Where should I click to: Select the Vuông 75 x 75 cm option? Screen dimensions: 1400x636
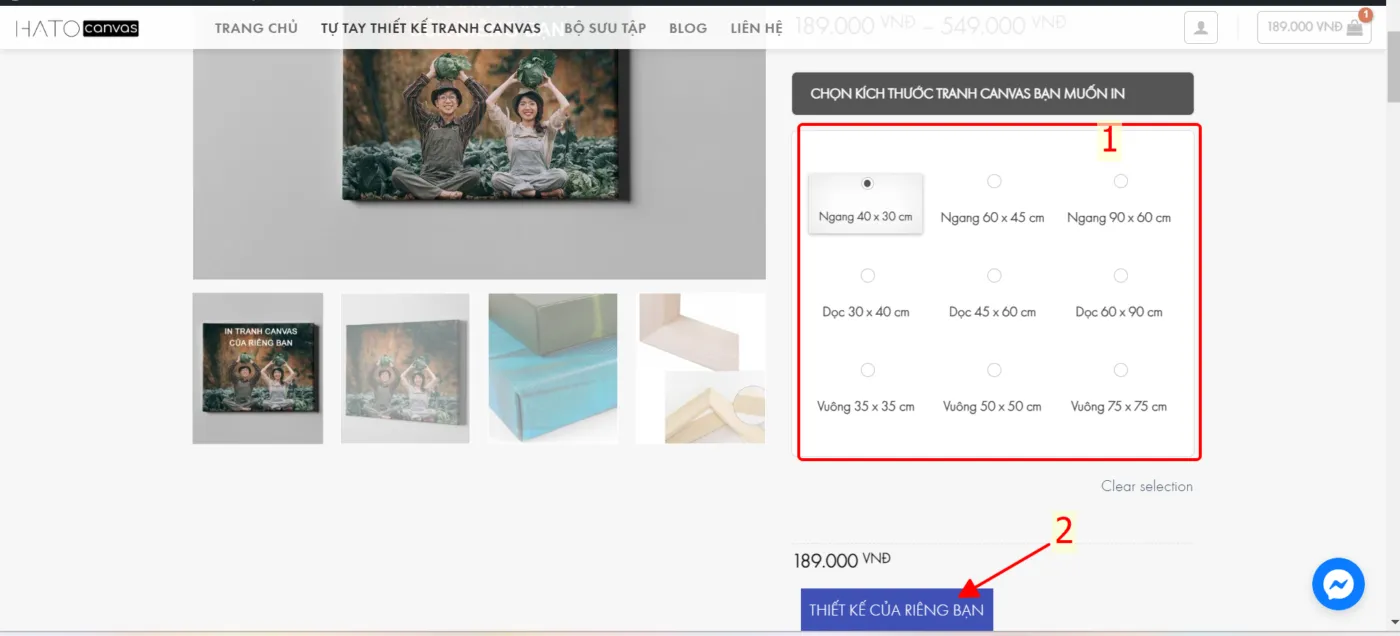[1120, 371]
